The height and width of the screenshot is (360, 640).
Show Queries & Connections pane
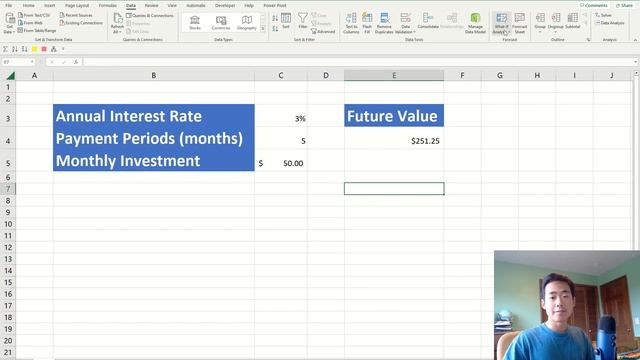(150, 16)
